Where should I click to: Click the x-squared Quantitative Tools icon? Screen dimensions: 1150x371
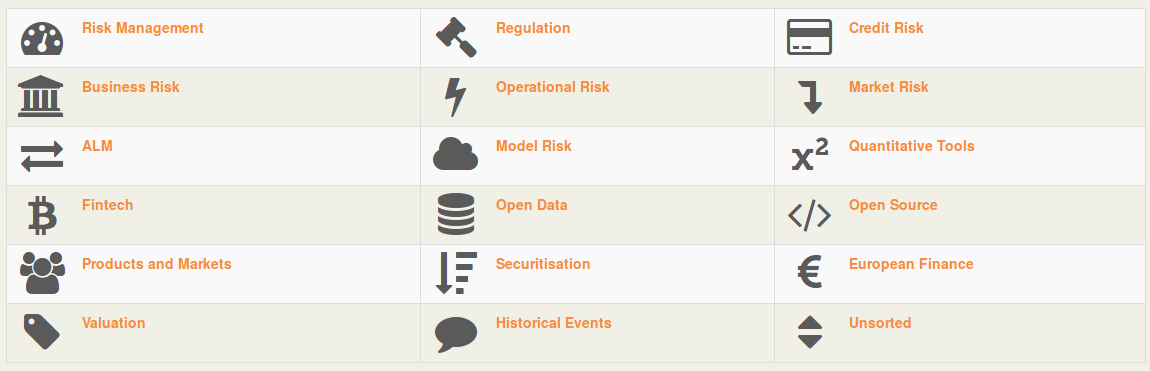pyautogui.click(x=810, y=155)
